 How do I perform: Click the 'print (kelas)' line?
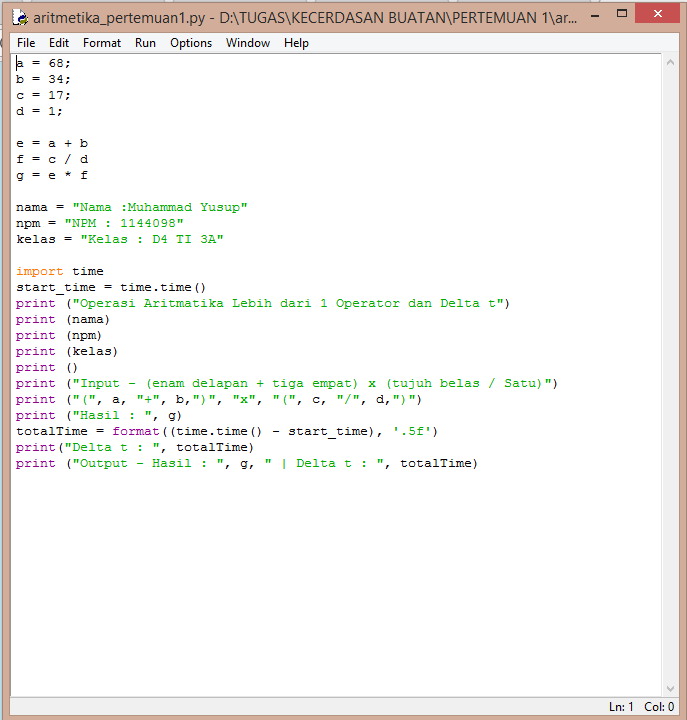click(x=67, y=352)
